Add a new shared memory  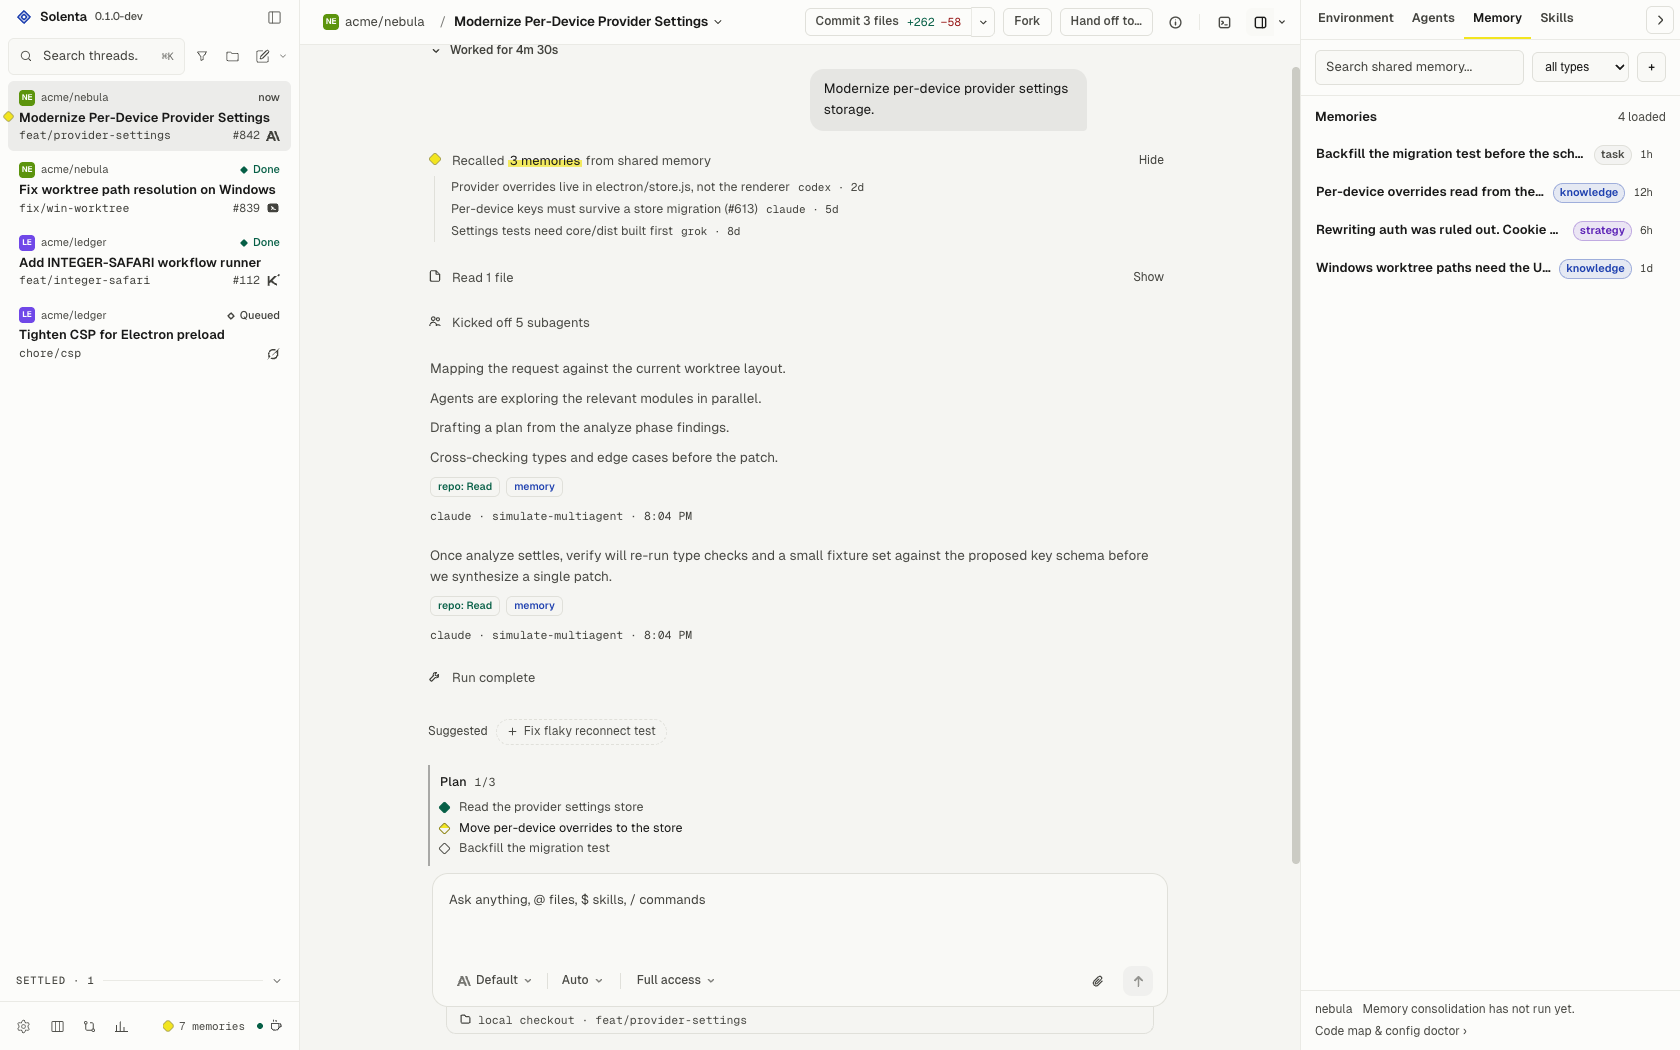(1651, 67)
